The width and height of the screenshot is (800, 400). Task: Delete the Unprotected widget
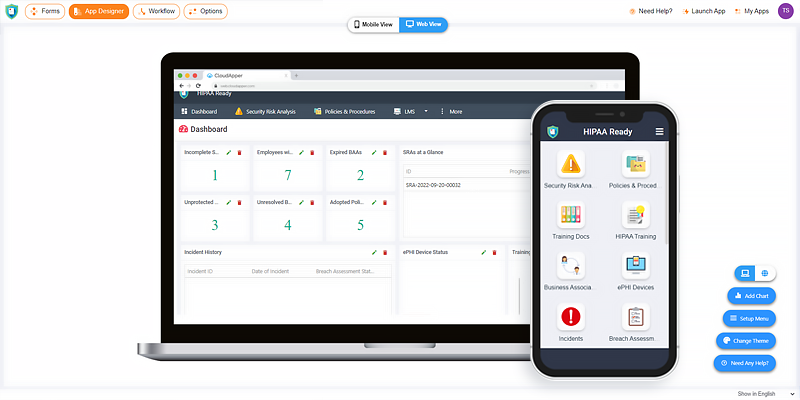pos(239,203)
